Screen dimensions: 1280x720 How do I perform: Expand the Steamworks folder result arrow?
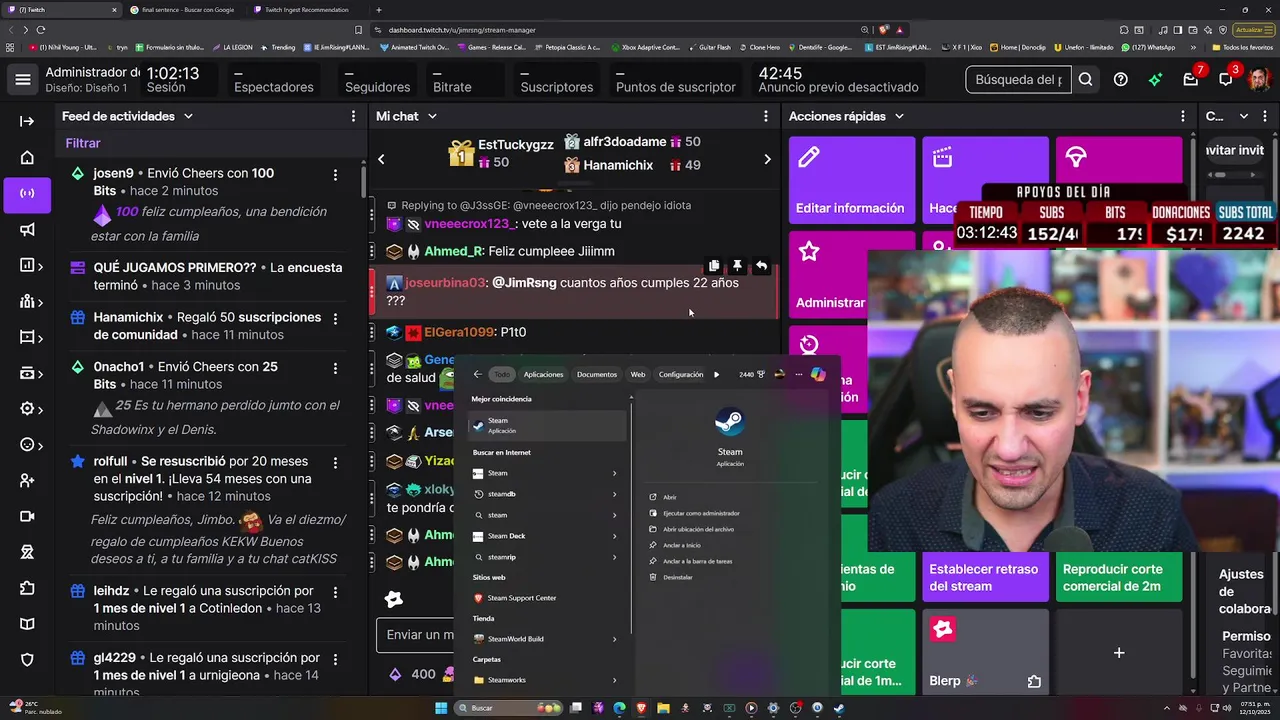coord(614,680)
